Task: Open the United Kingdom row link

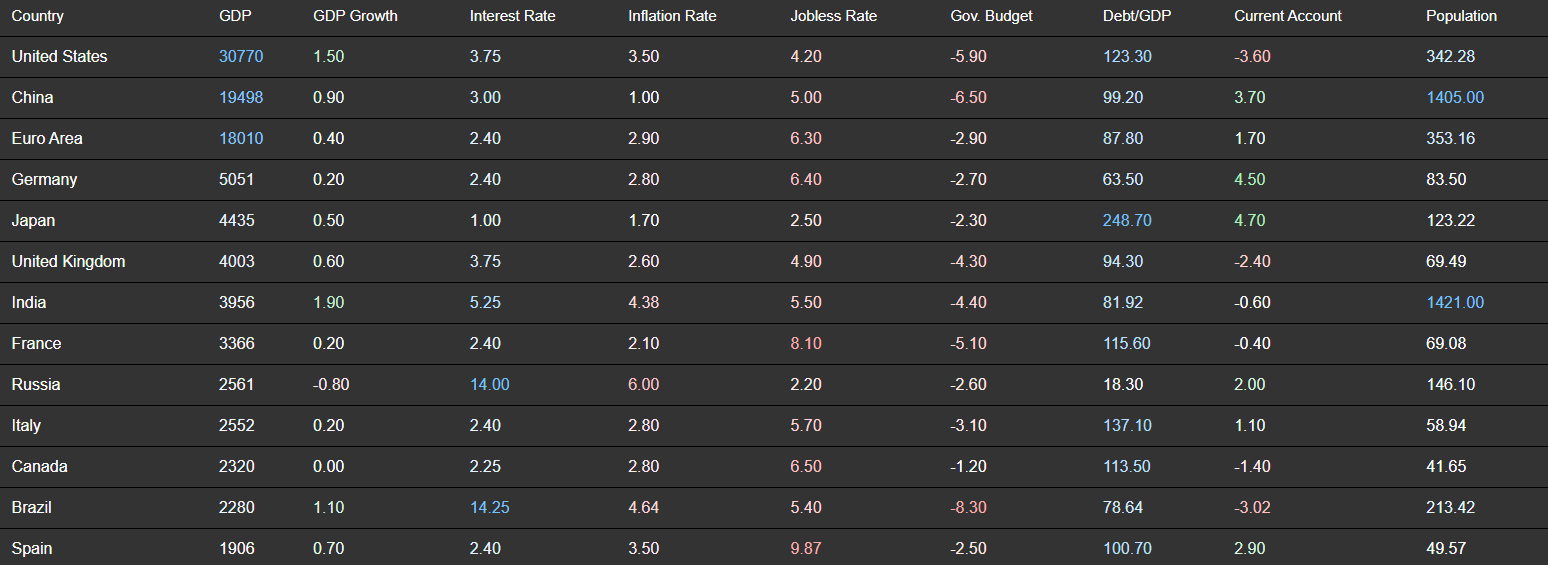Action: coord(68,262)
